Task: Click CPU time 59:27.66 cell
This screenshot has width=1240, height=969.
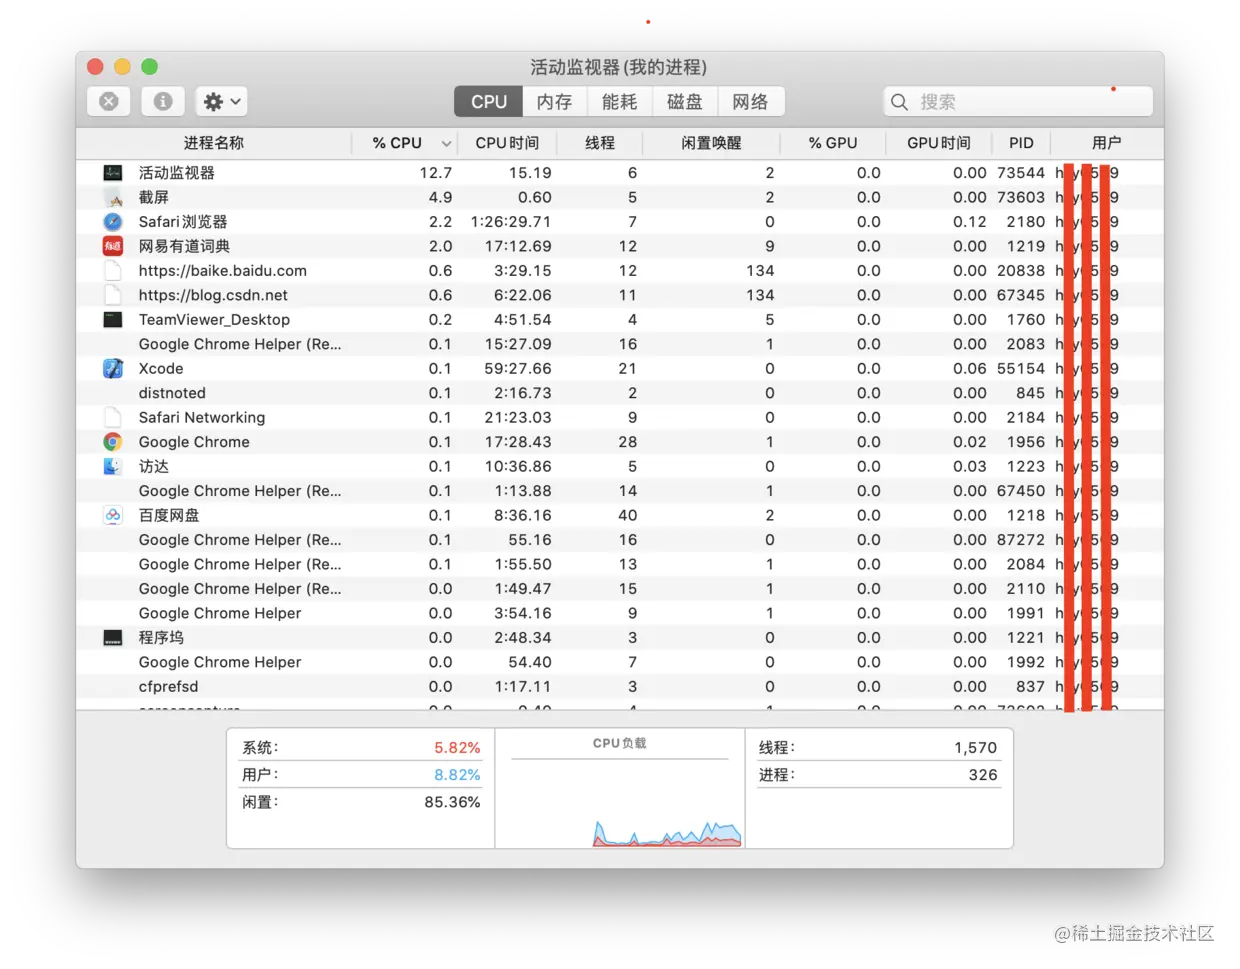Action: (x=518, y=369)
